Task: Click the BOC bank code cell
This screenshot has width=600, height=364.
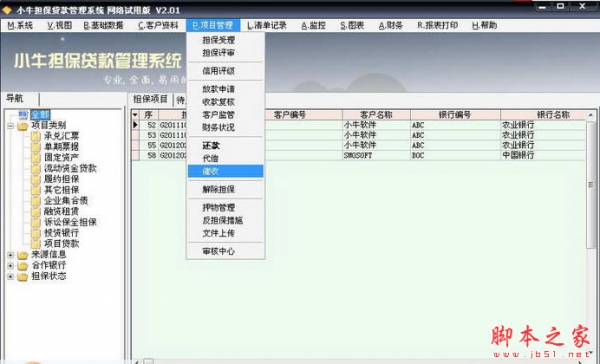Action: [455, 155]
